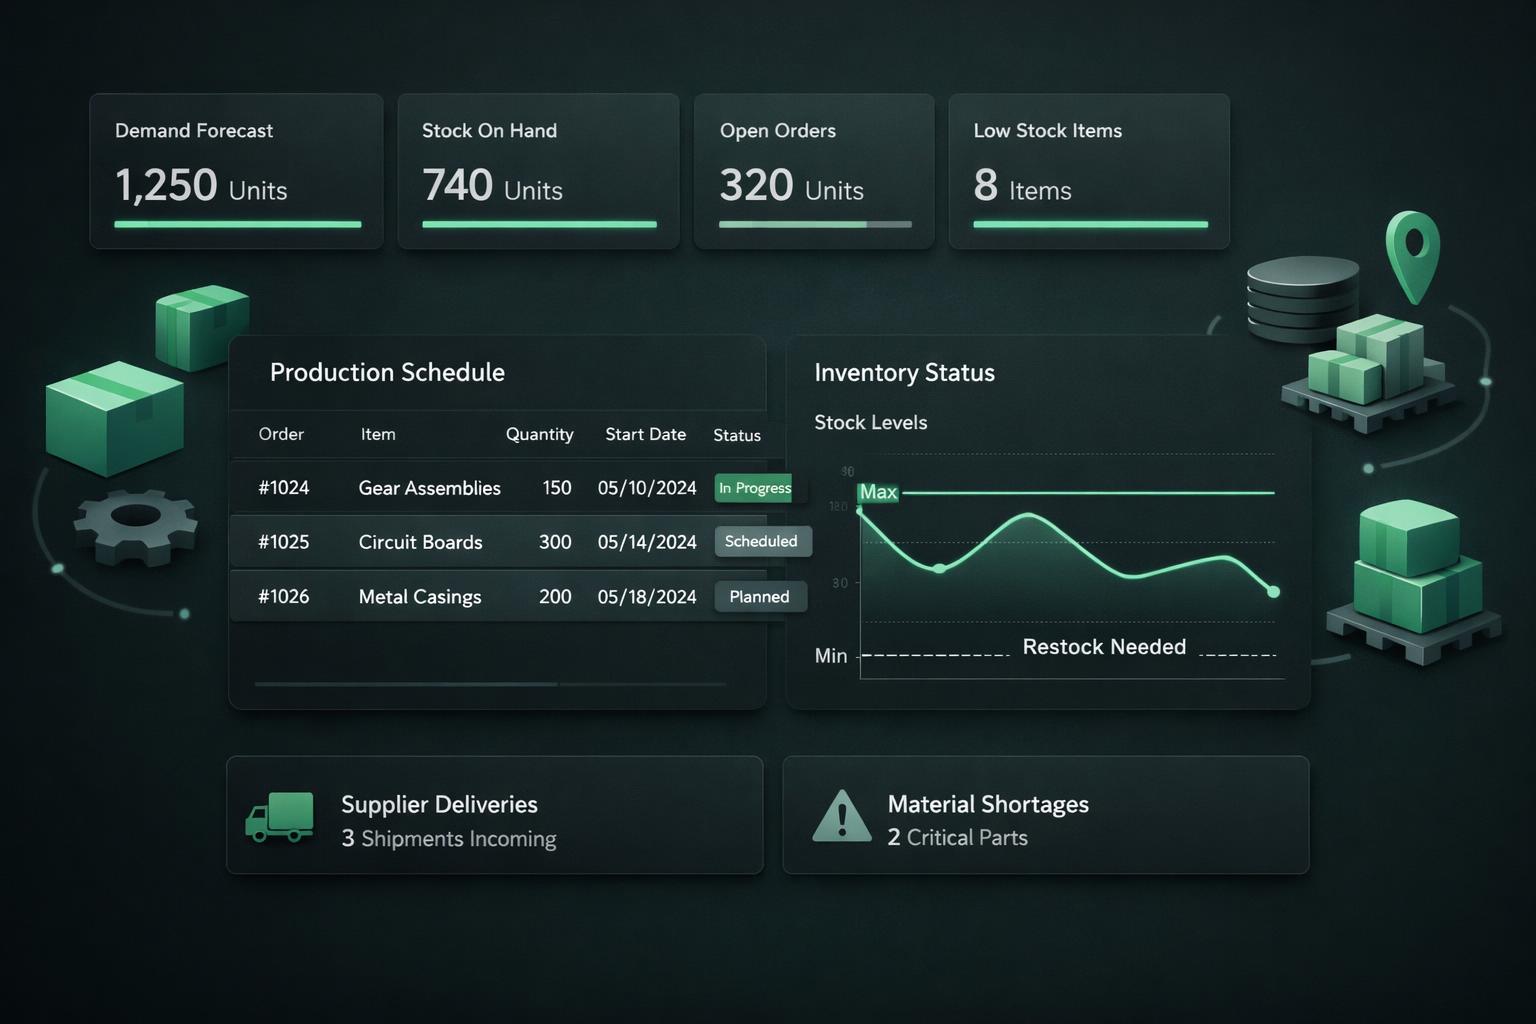
Task: Click the warning triangle shortages icon
Action: click(x=842, y=816)
